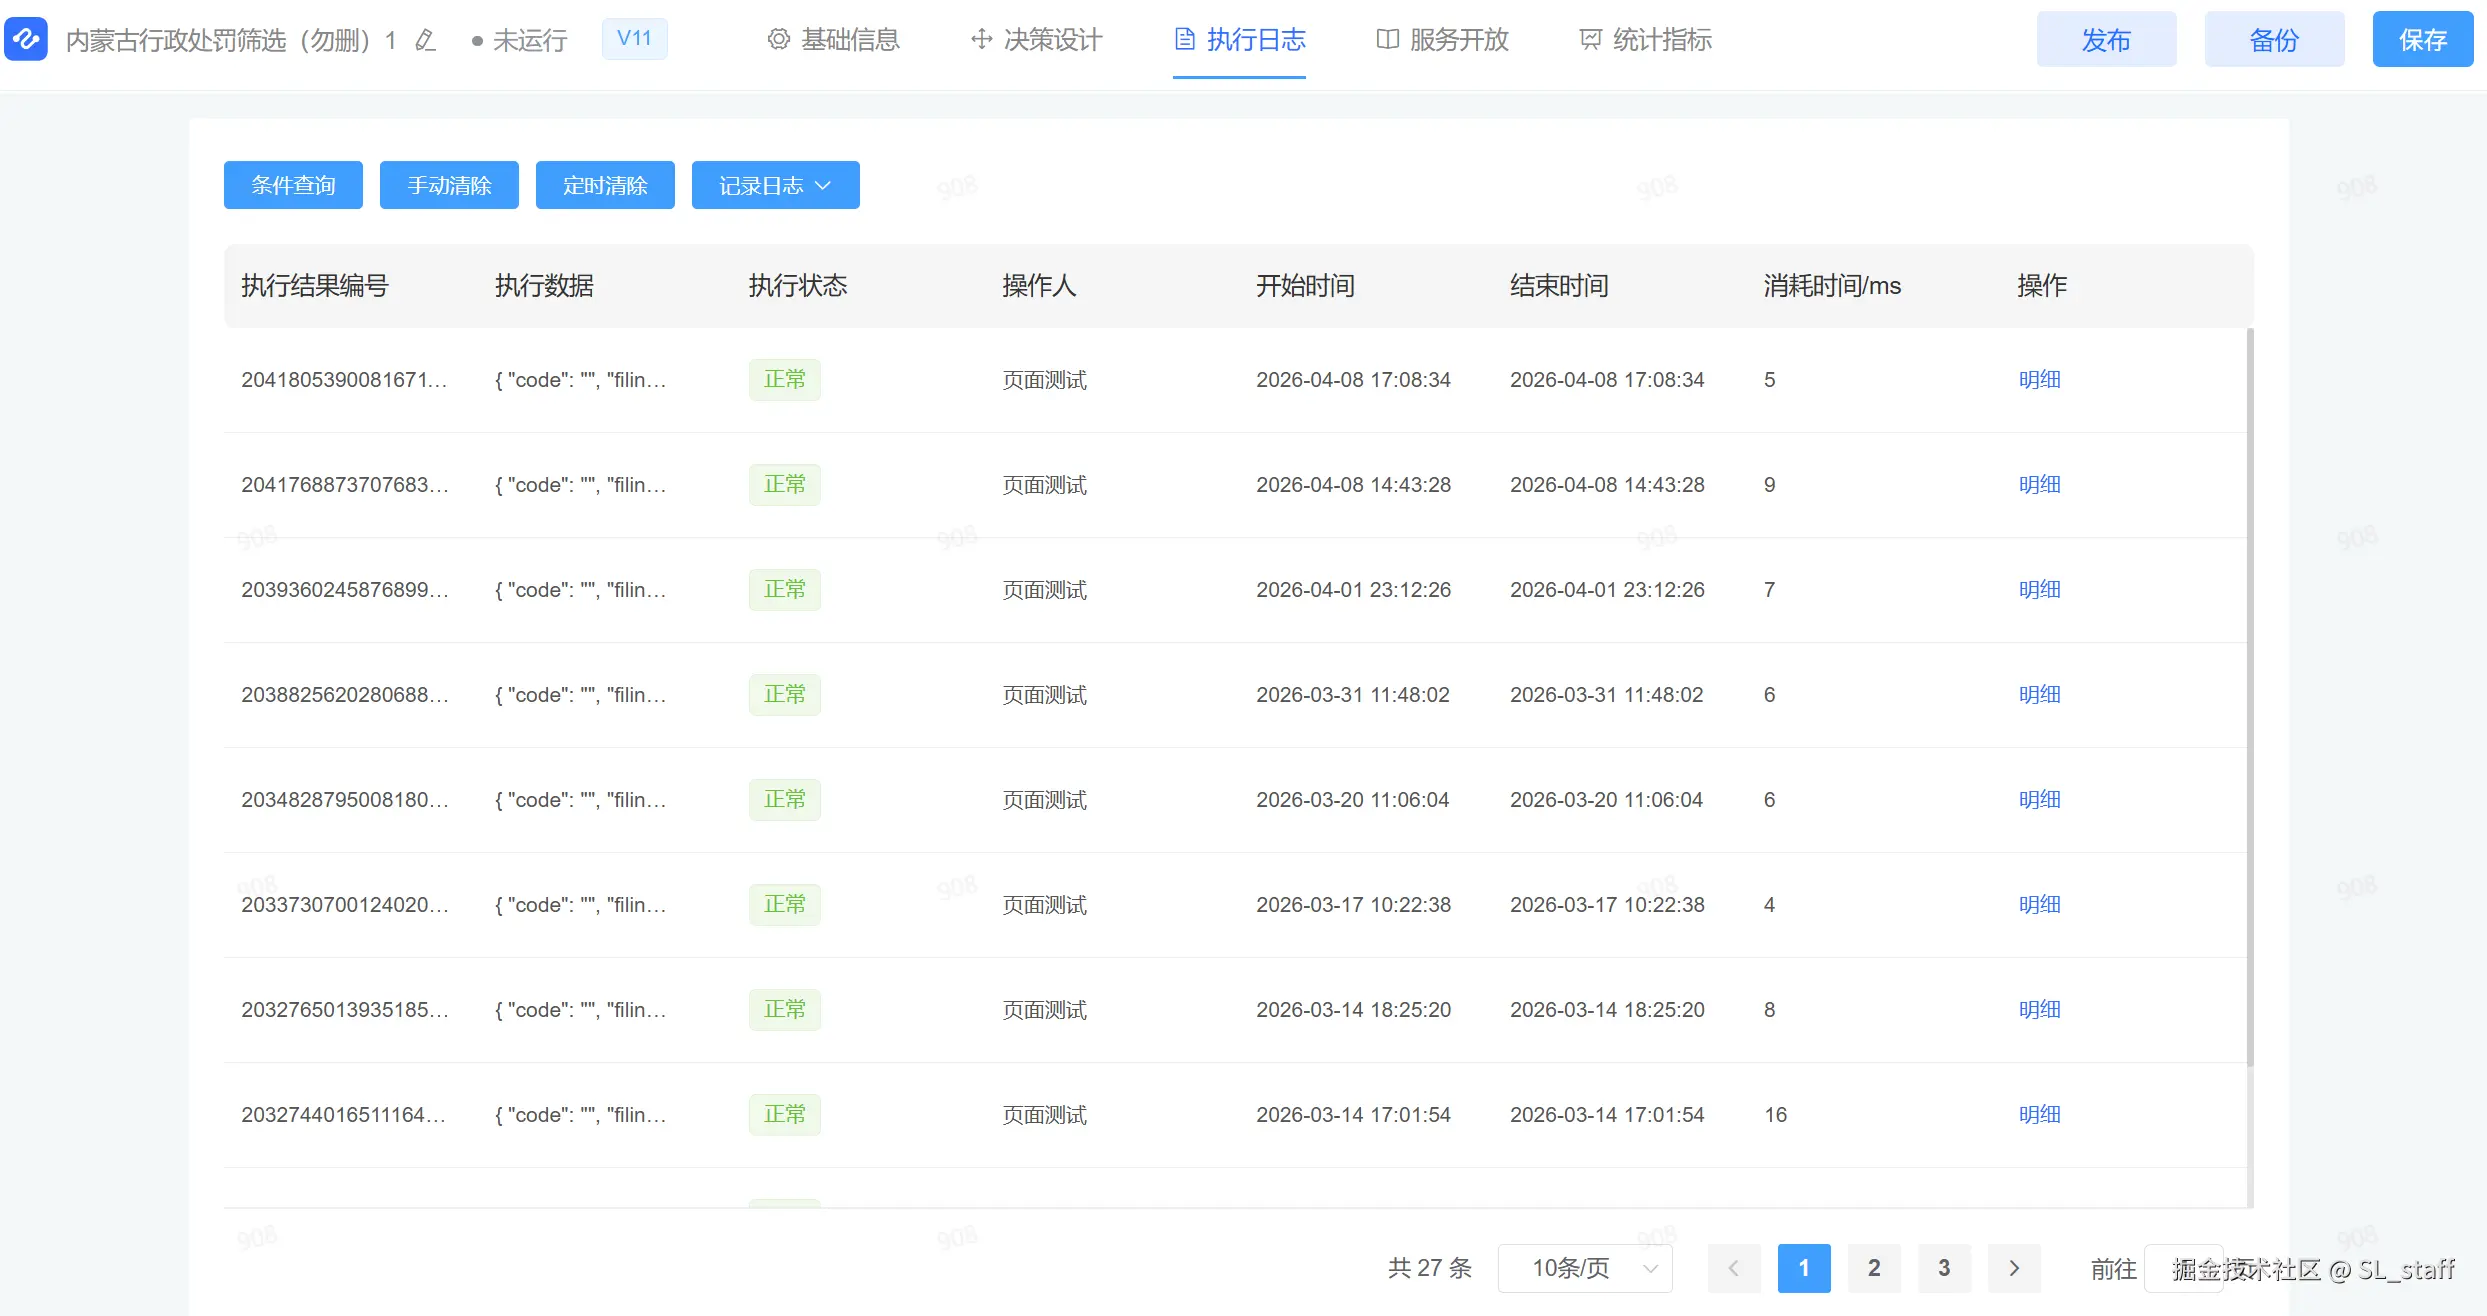Expand the 记录日志 dropdown button
Screen dimensions: 2487x1316
coord(775,185)
